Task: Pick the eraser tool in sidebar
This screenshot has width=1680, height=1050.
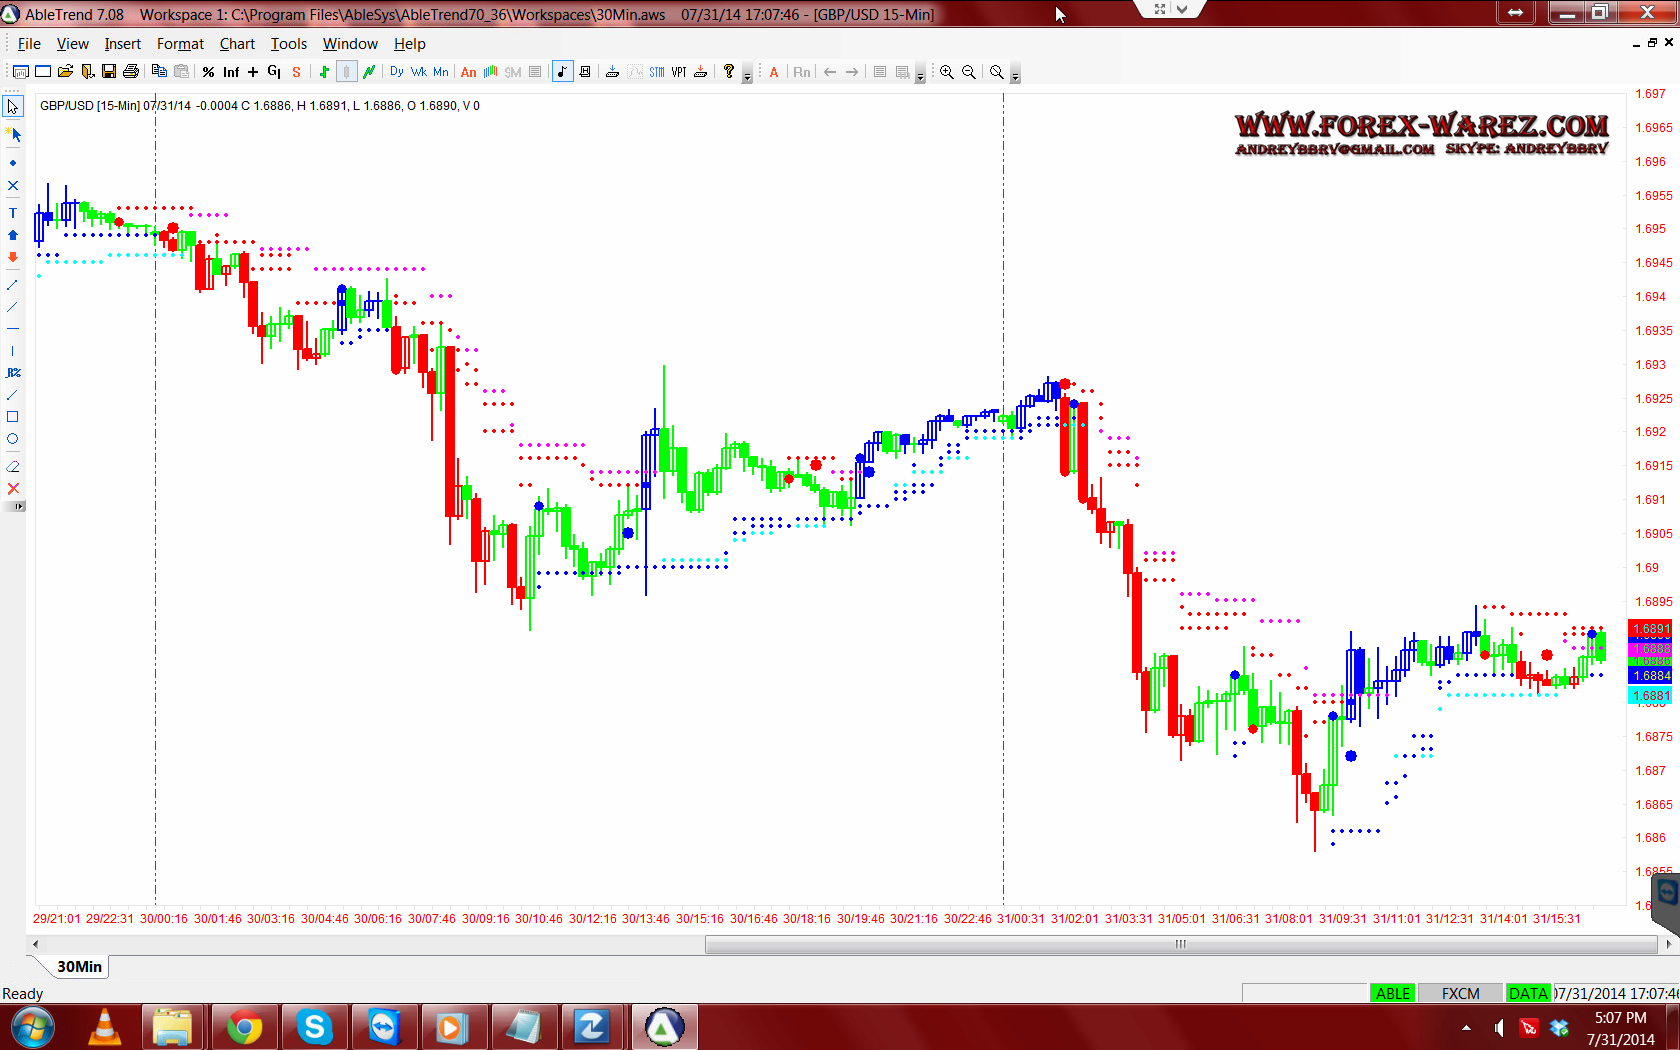Action: [13, 467]
